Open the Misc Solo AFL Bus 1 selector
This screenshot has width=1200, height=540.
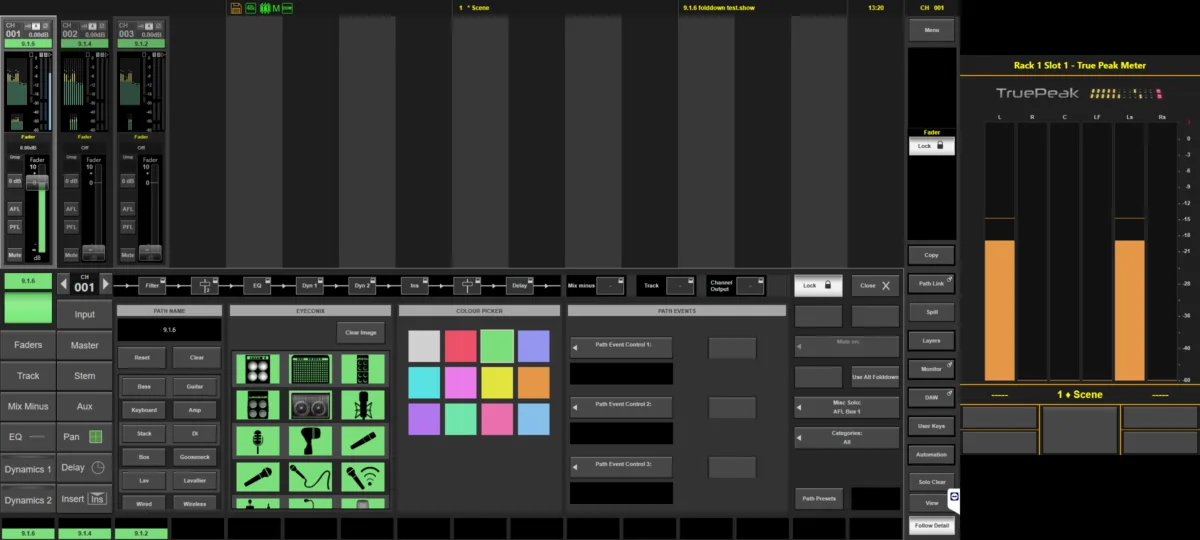[847, 408]
